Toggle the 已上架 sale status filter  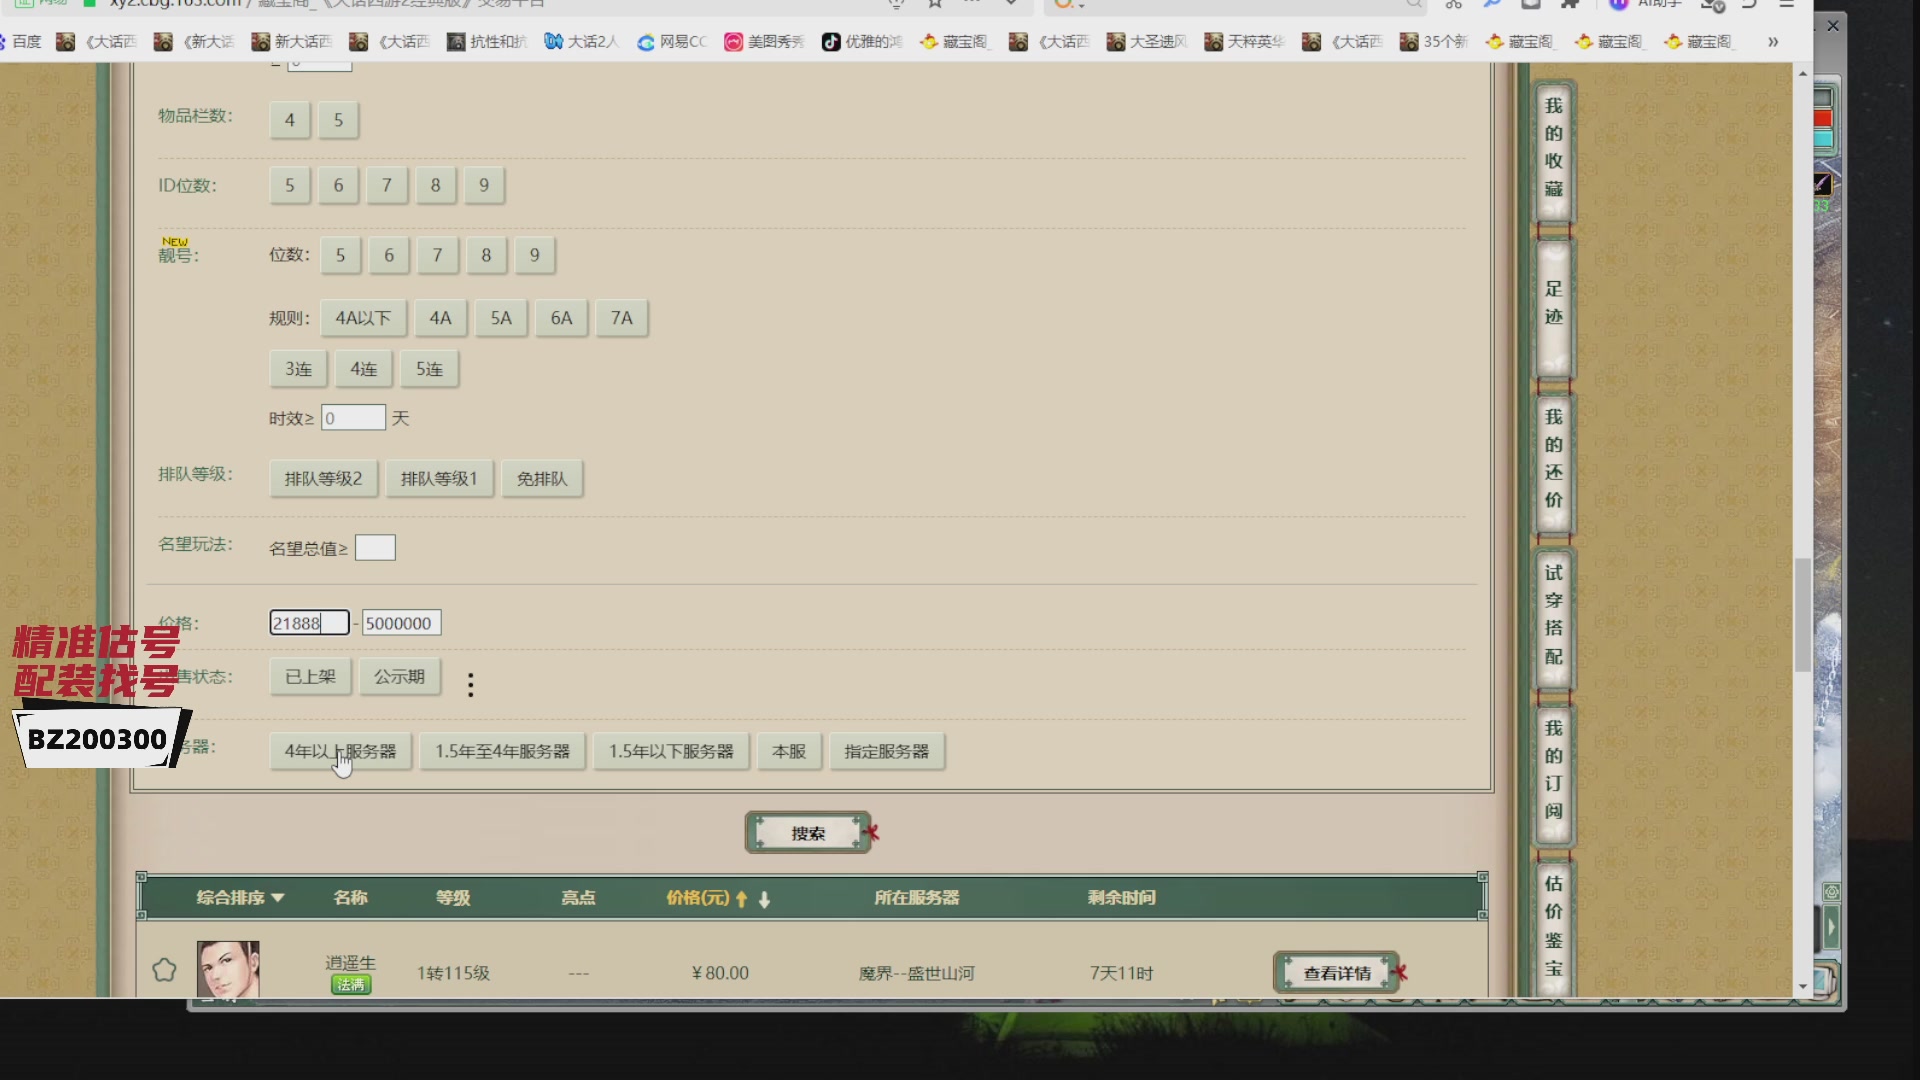click(x=310, y=677)
